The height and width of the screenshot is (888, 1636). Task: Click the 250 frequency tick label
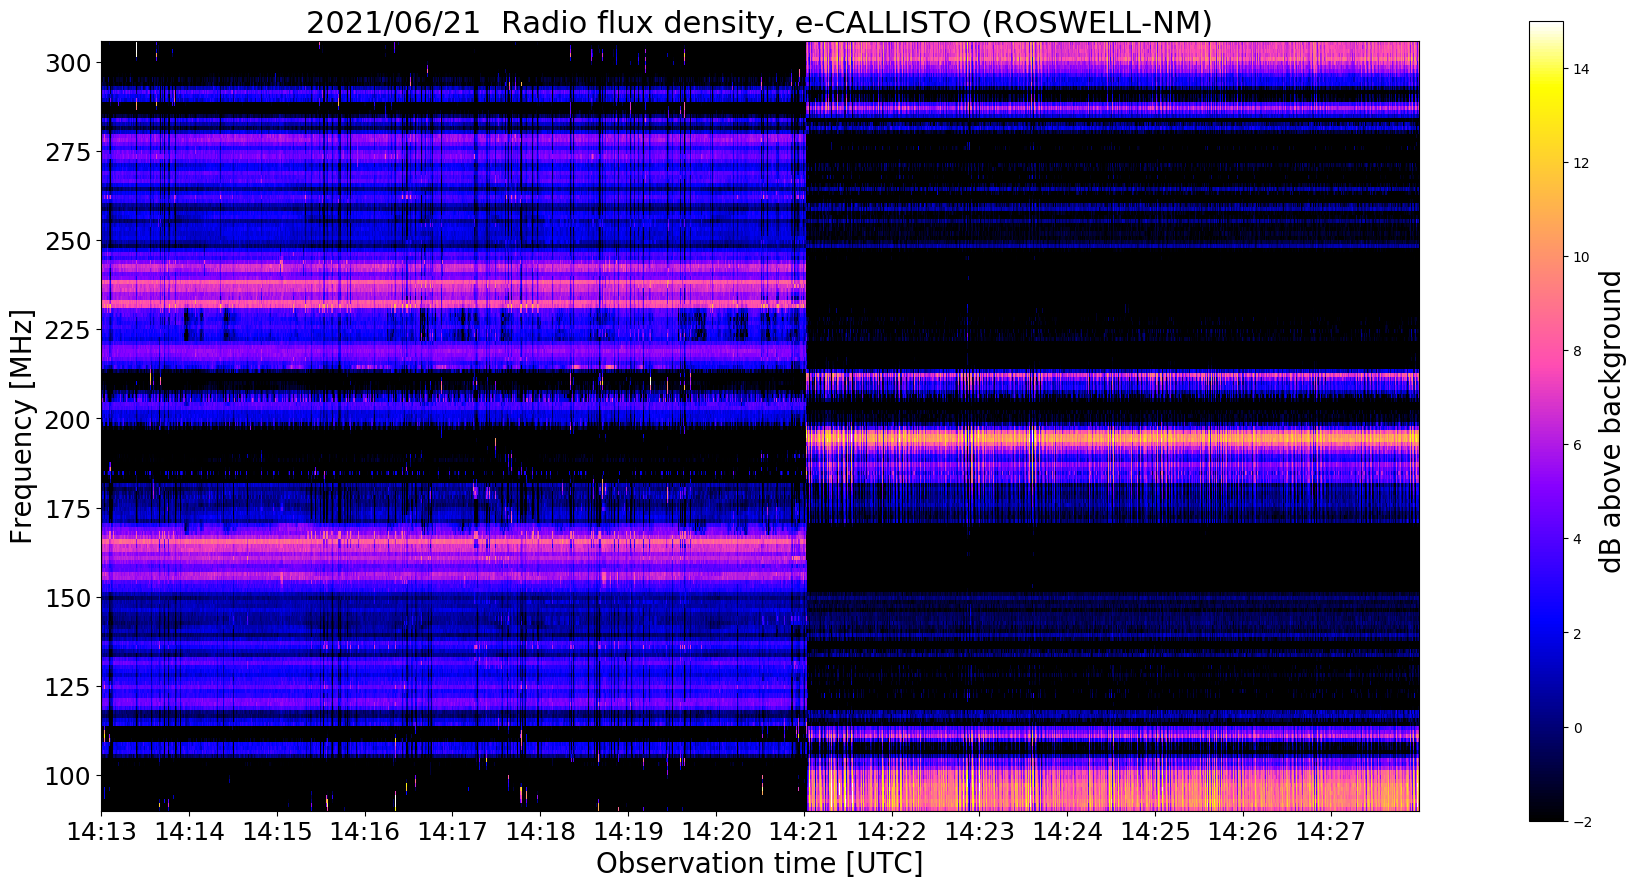[68, 241]
